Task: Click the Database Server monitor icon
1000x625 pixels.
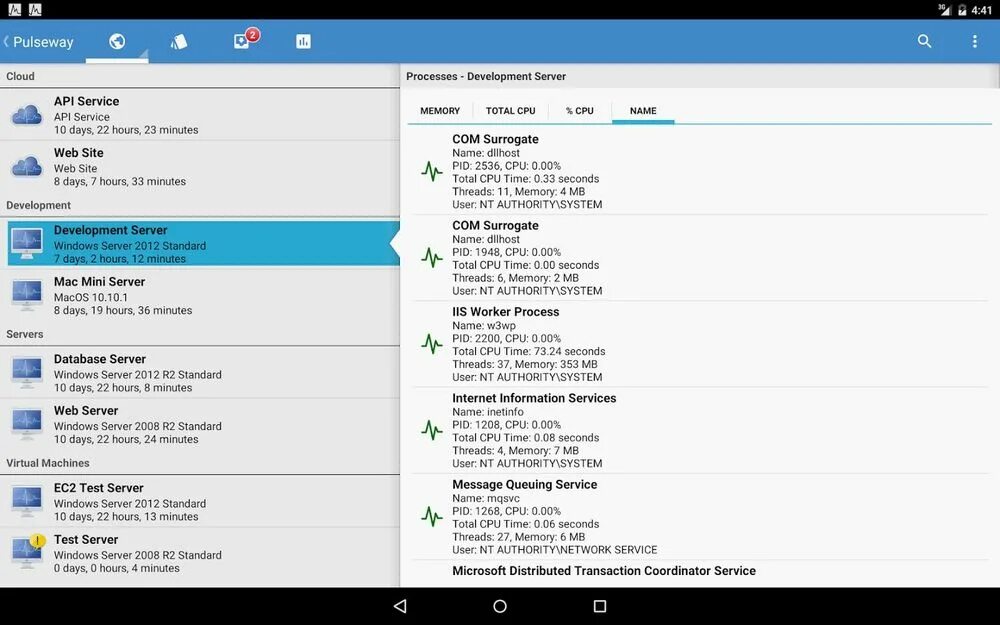Action: tap(27, 372)
